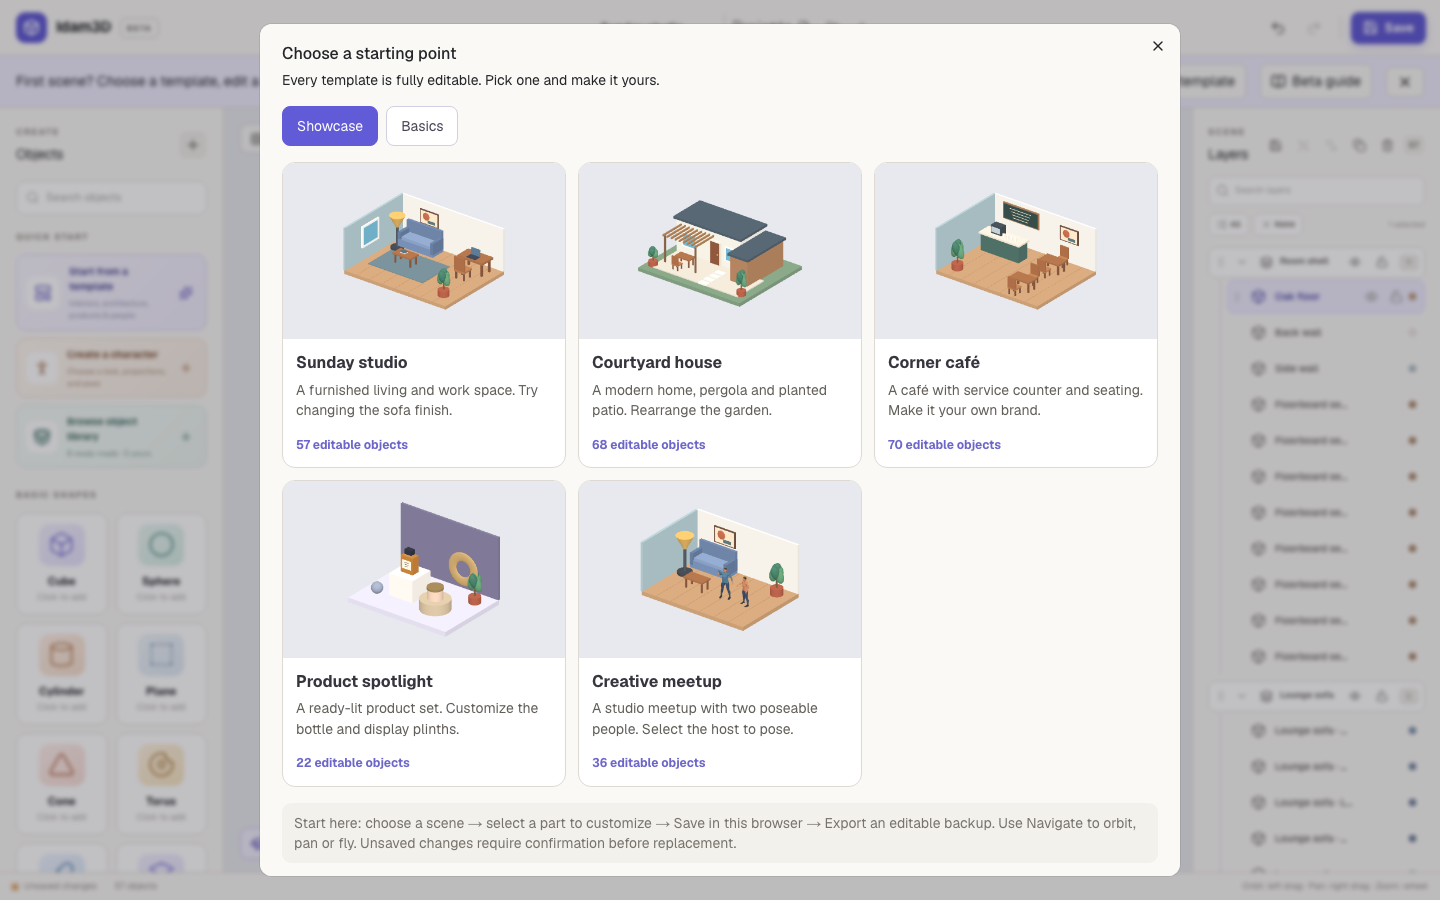Open the Beta guide in background window
The image size is (1440, 900).
pyautogui.click(x=1316, y=81)
